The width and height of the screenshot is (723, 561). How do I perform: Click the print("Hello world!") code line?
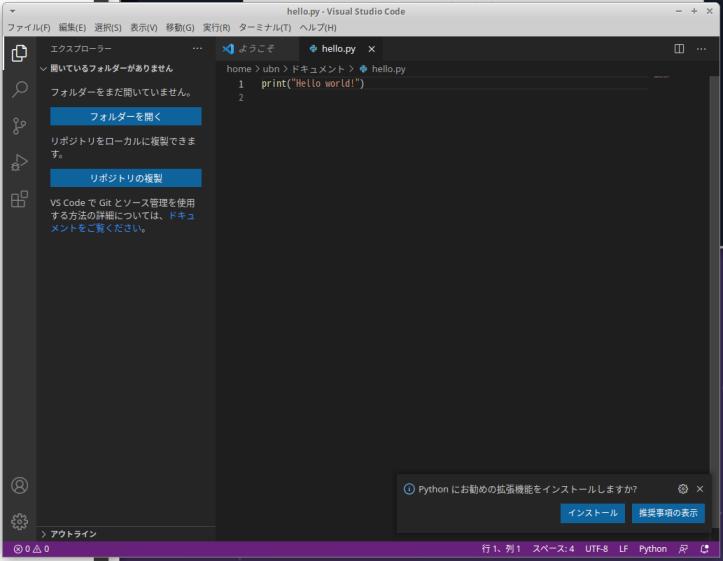tap(313, 84)
